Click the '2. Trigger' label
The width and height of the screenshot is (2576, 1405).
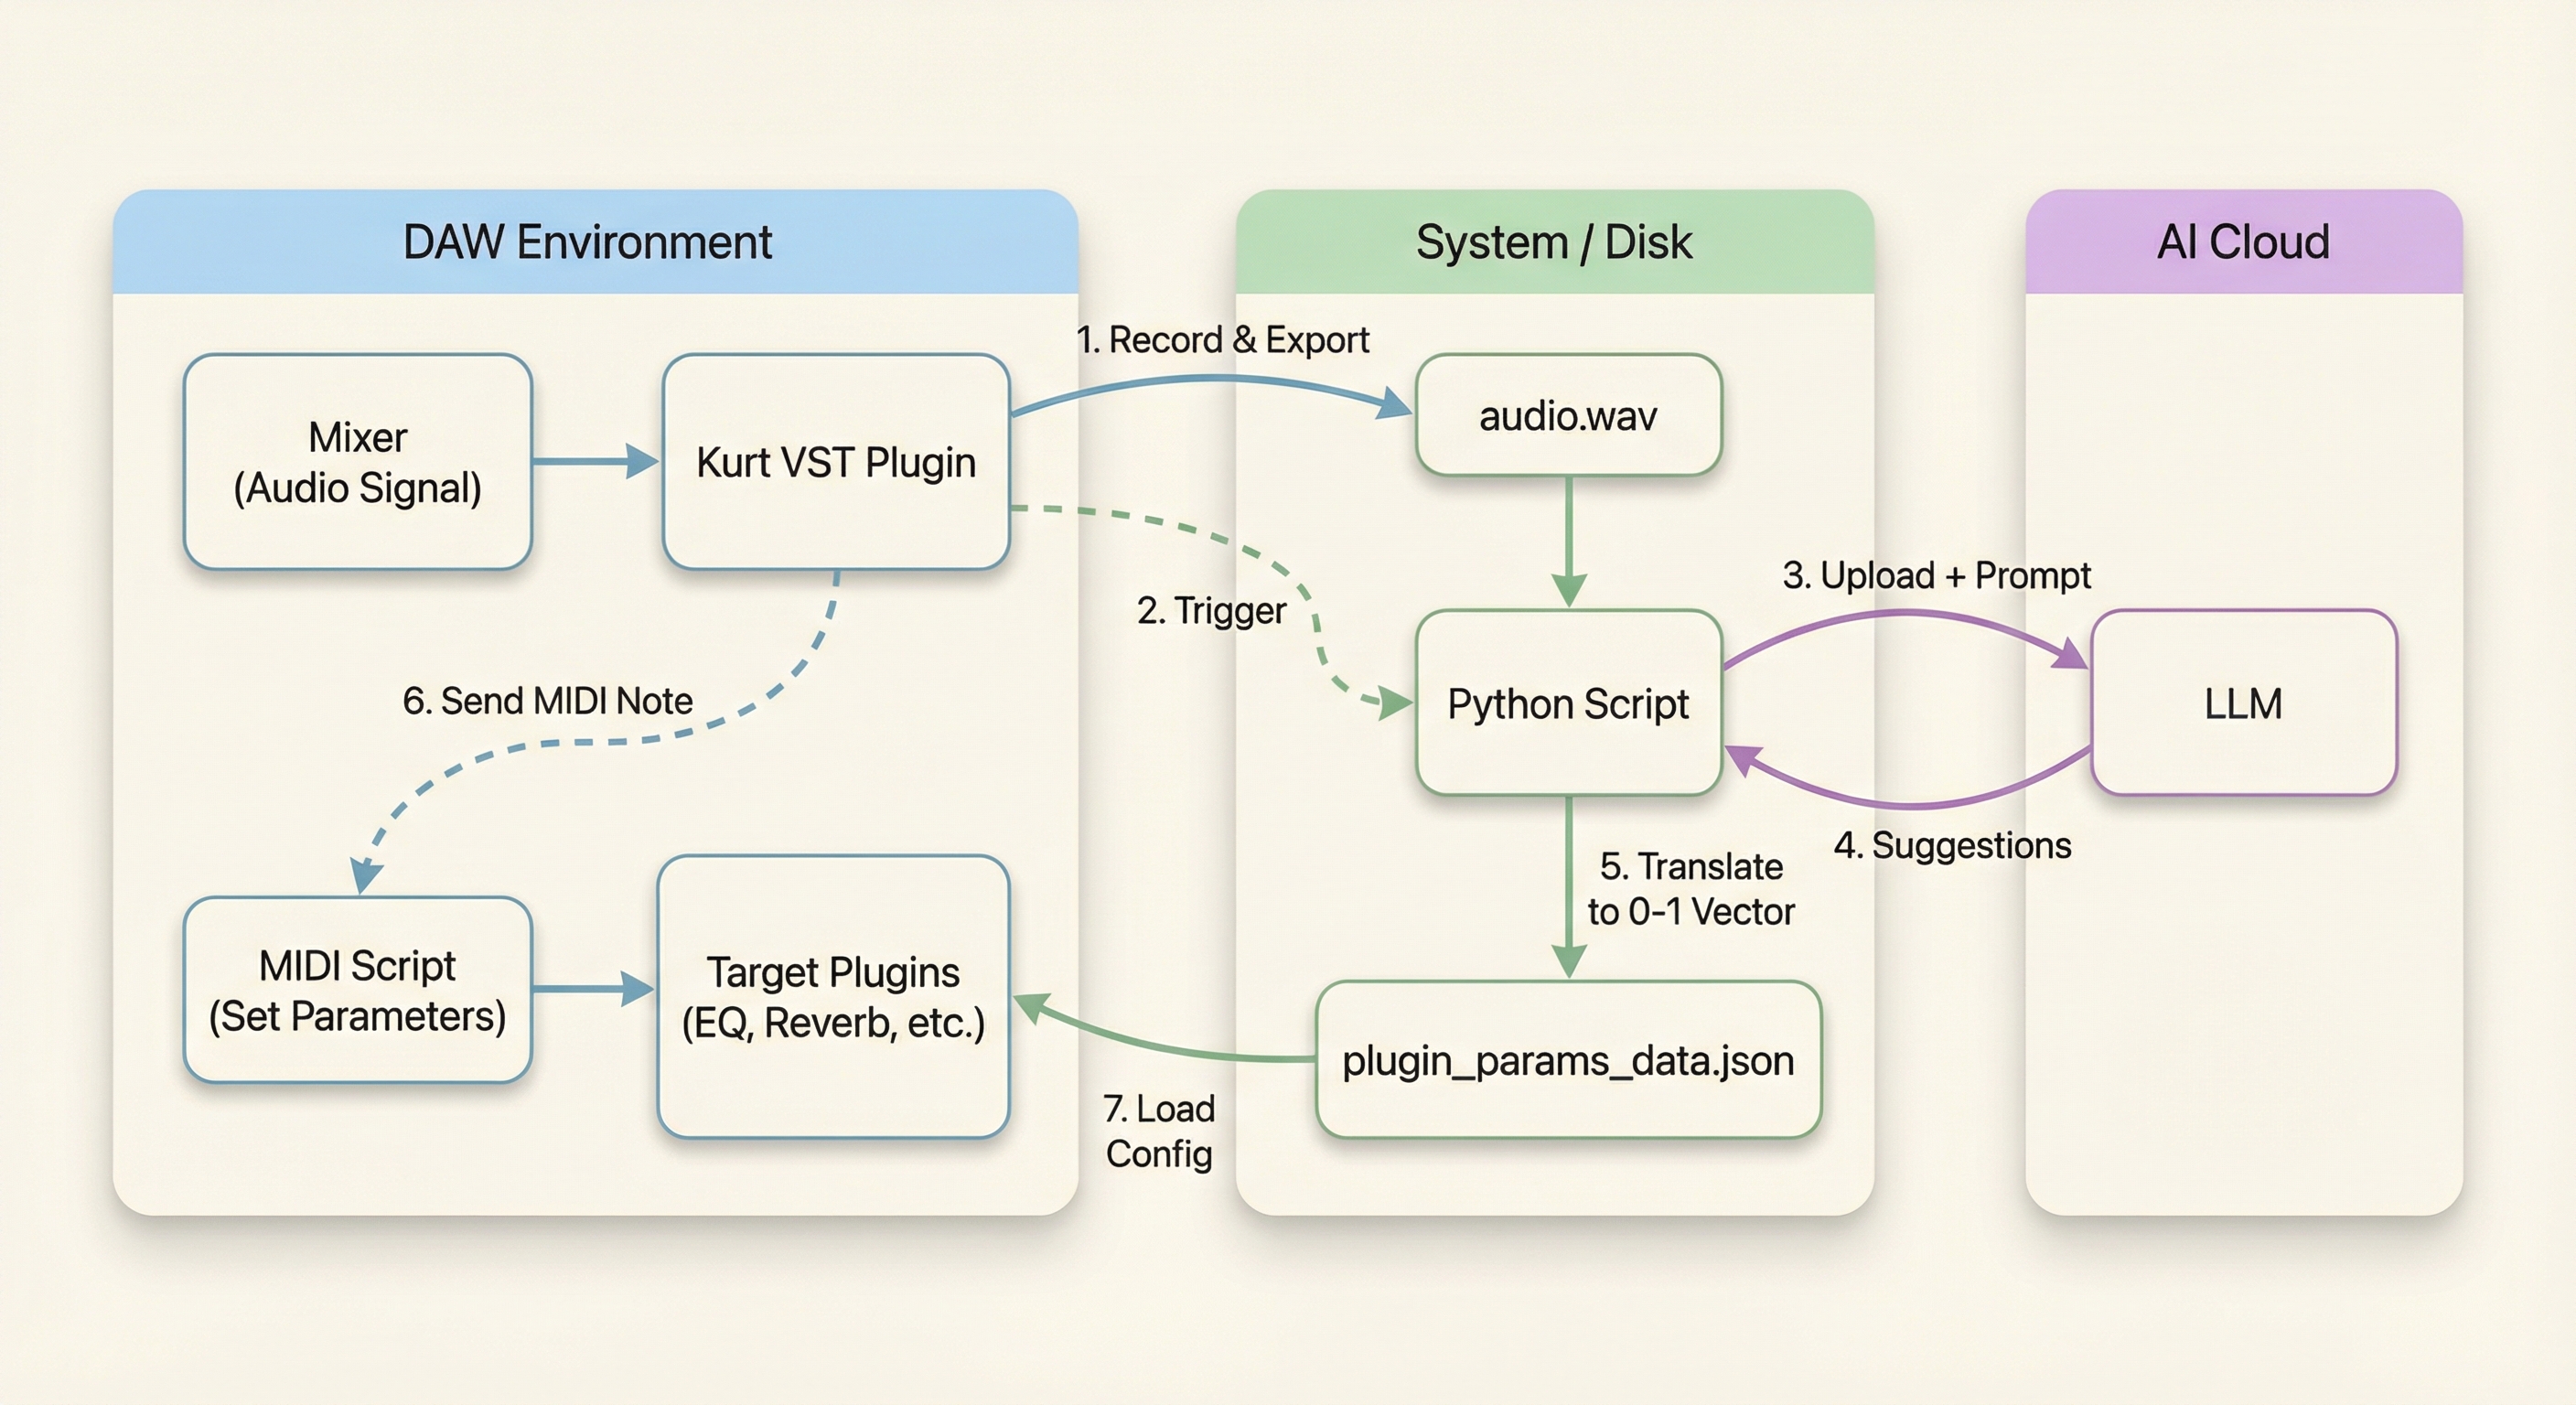[1211, 610]
